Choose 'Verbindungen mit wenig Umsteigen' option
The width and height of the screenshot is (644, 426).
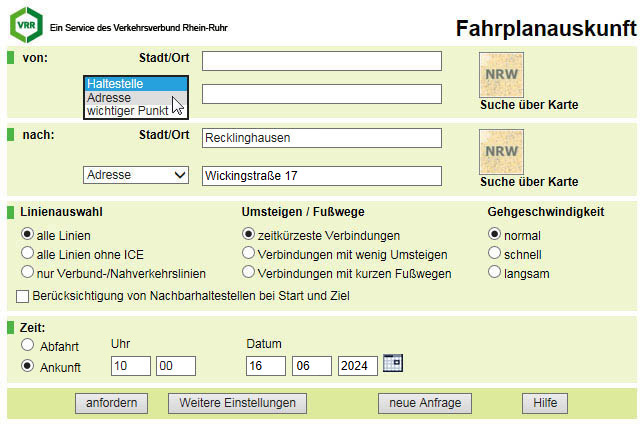(x=248, y=253)
